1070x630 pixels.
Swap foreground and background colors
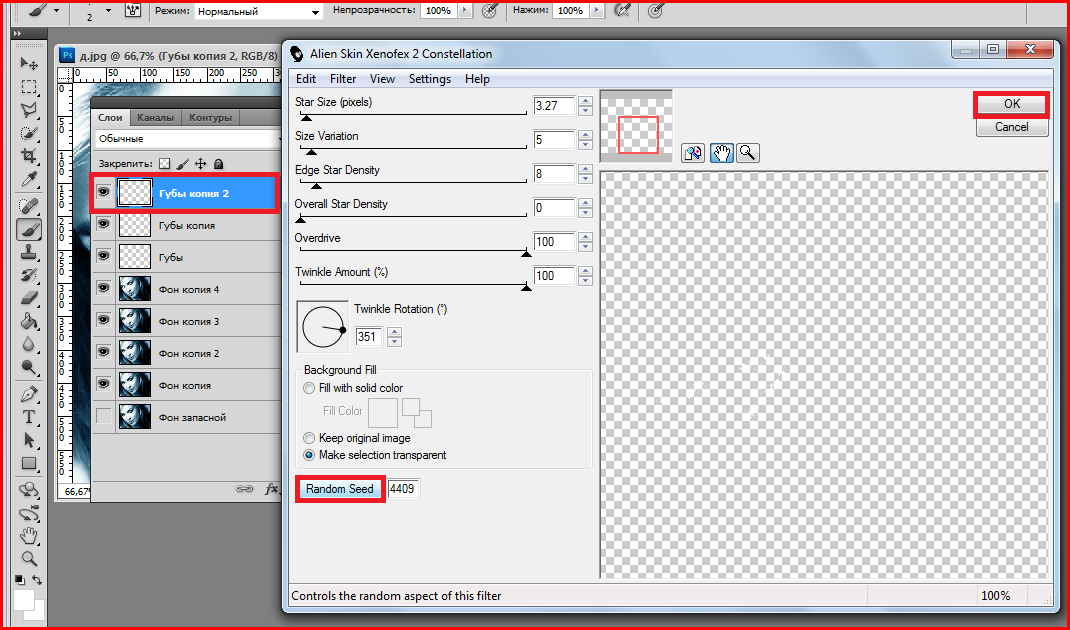[x=37, y=580]
